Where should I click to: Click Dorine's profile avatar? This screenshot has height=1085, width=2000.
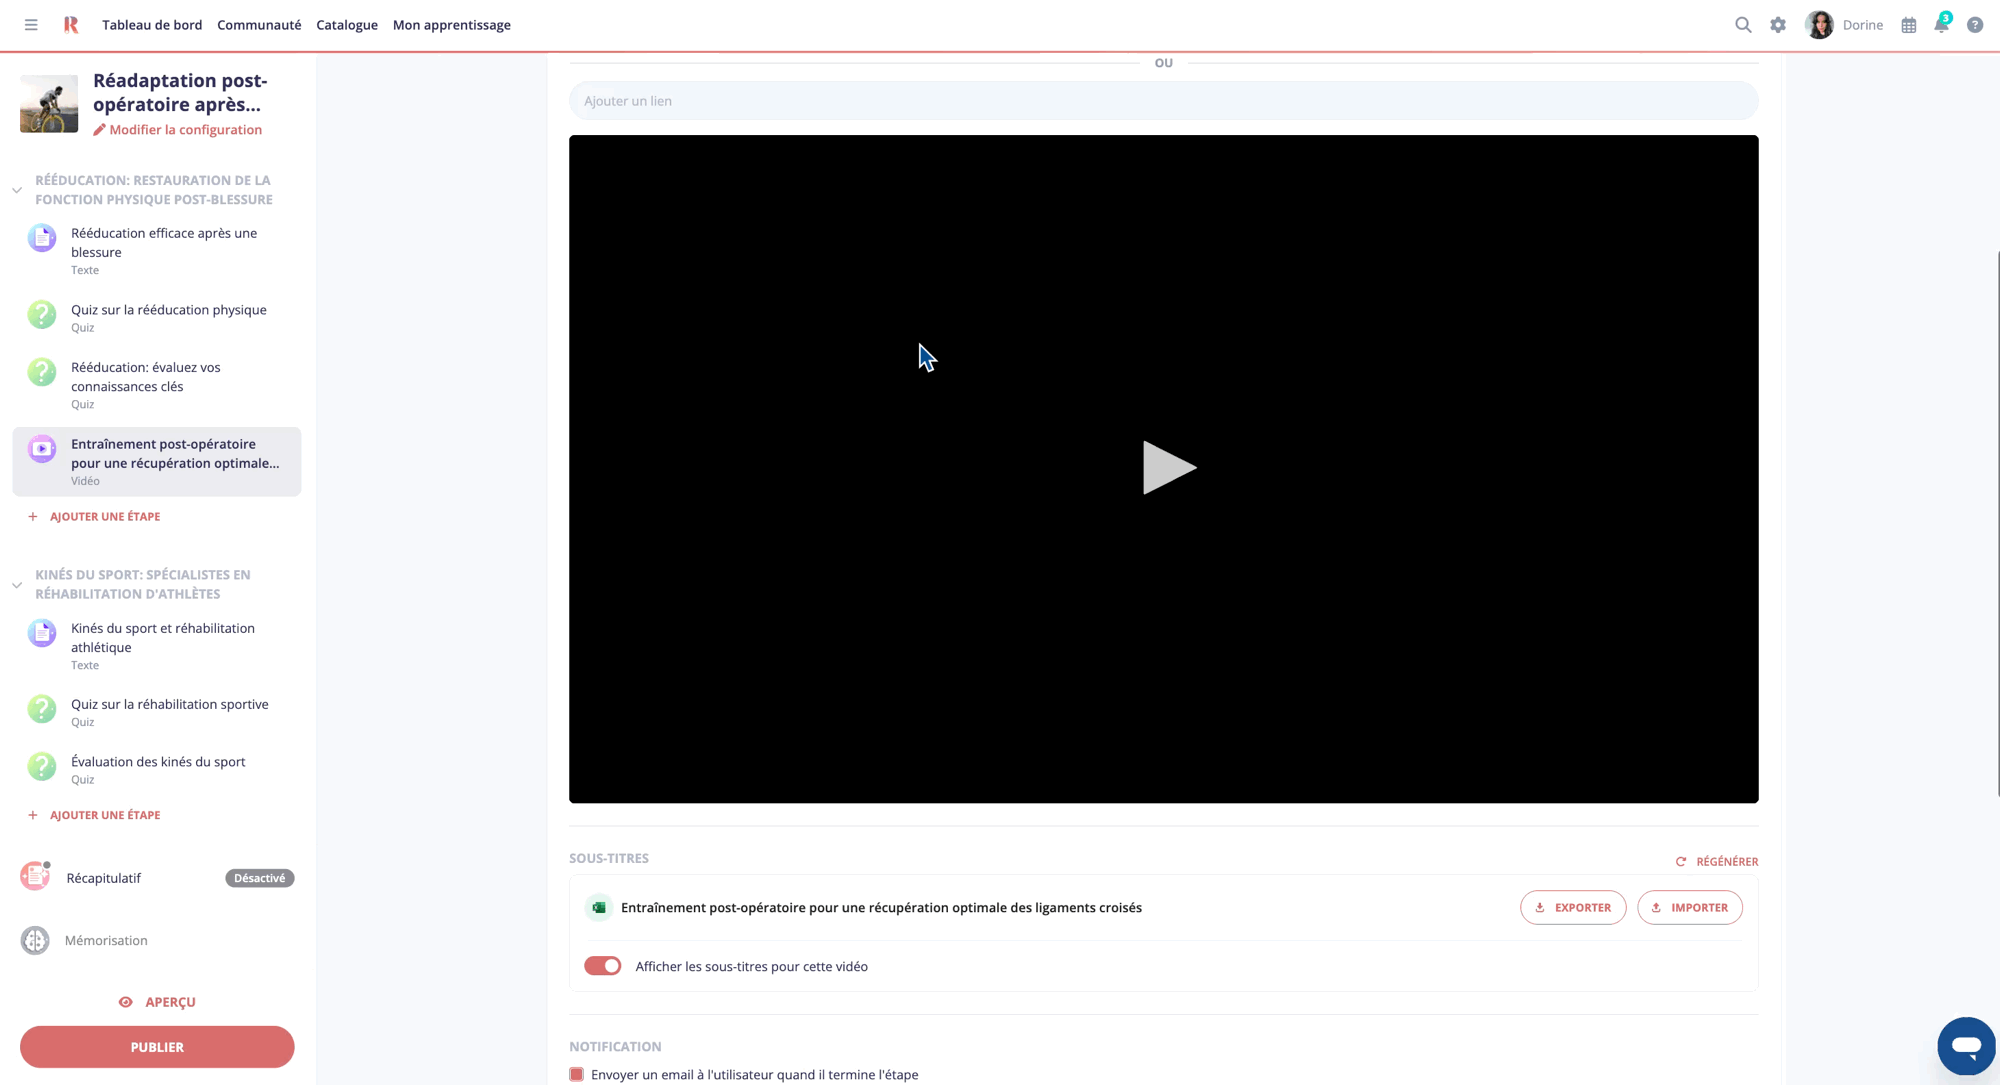pos(1818,24)
